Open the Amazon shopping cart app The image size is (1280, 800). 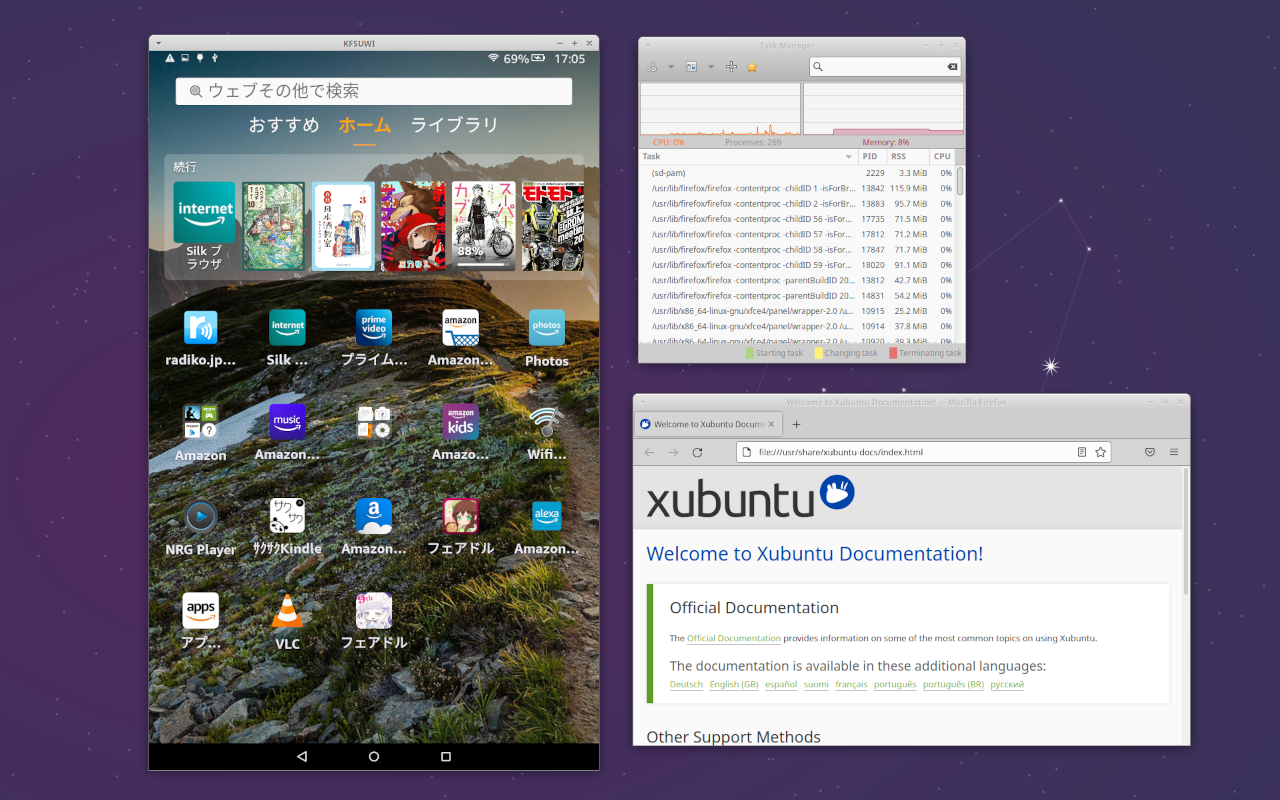pyautogui.click(x=460, y=327)
